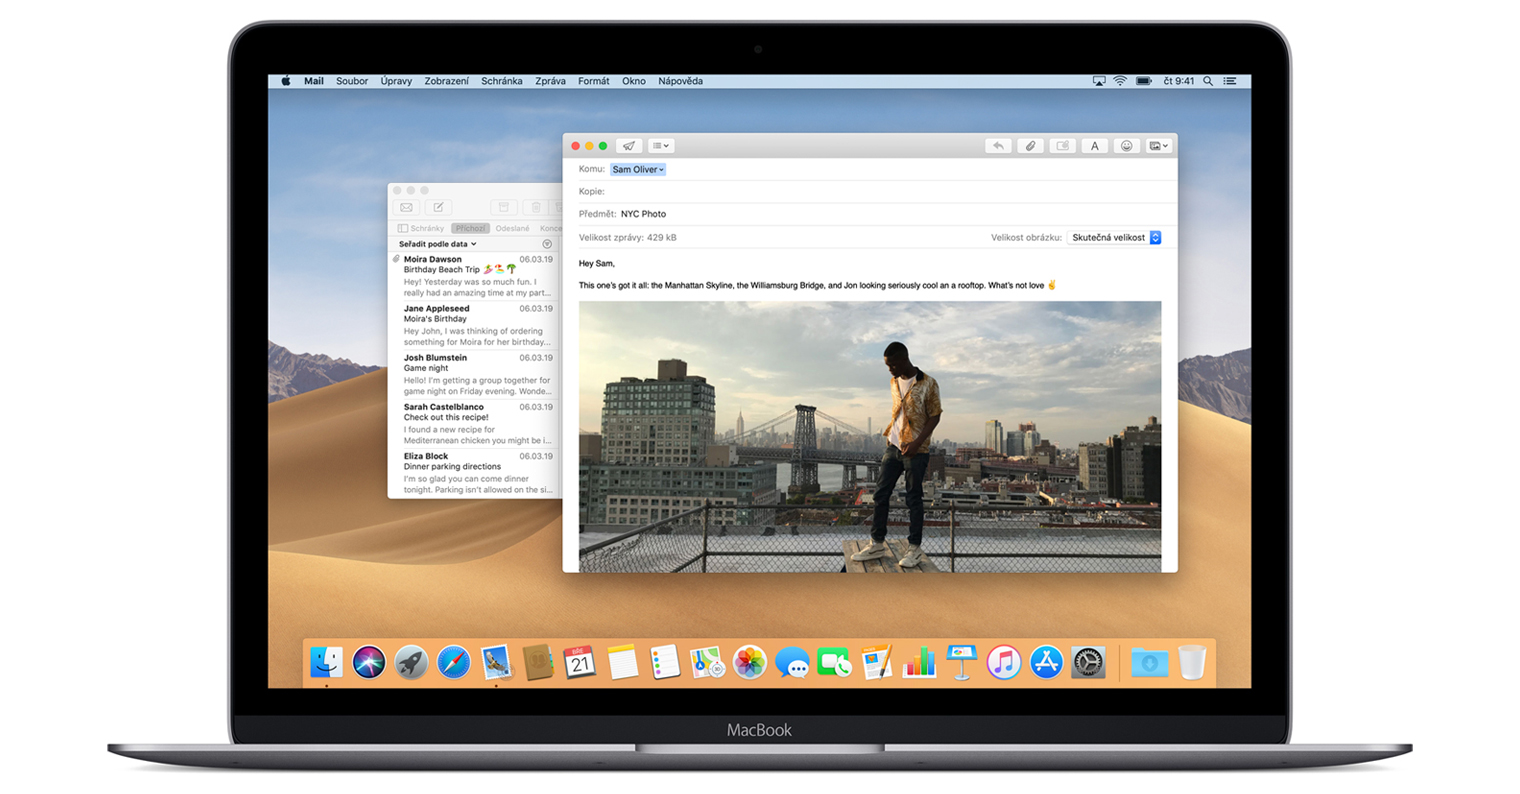
Task: Click the format text 'A' icon
Action: coord(1094,146)
